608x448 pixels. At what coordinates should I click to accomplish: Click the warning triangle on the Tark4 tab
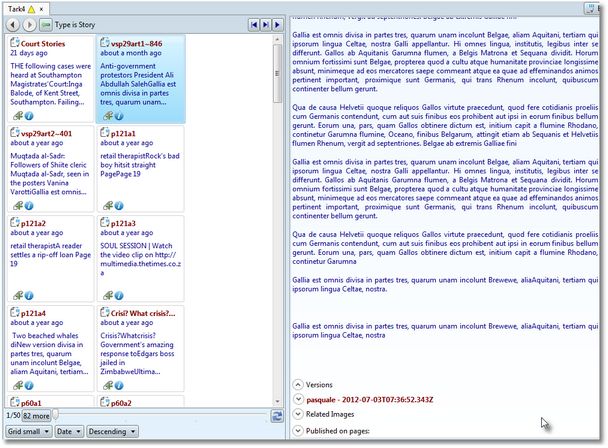click(x=31, y=9)
